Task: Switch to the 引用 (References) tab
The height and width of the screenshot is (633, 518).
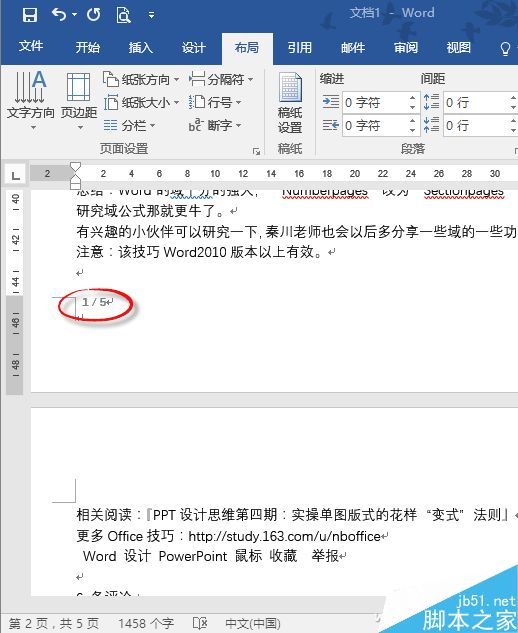Action: pos(300,48)
